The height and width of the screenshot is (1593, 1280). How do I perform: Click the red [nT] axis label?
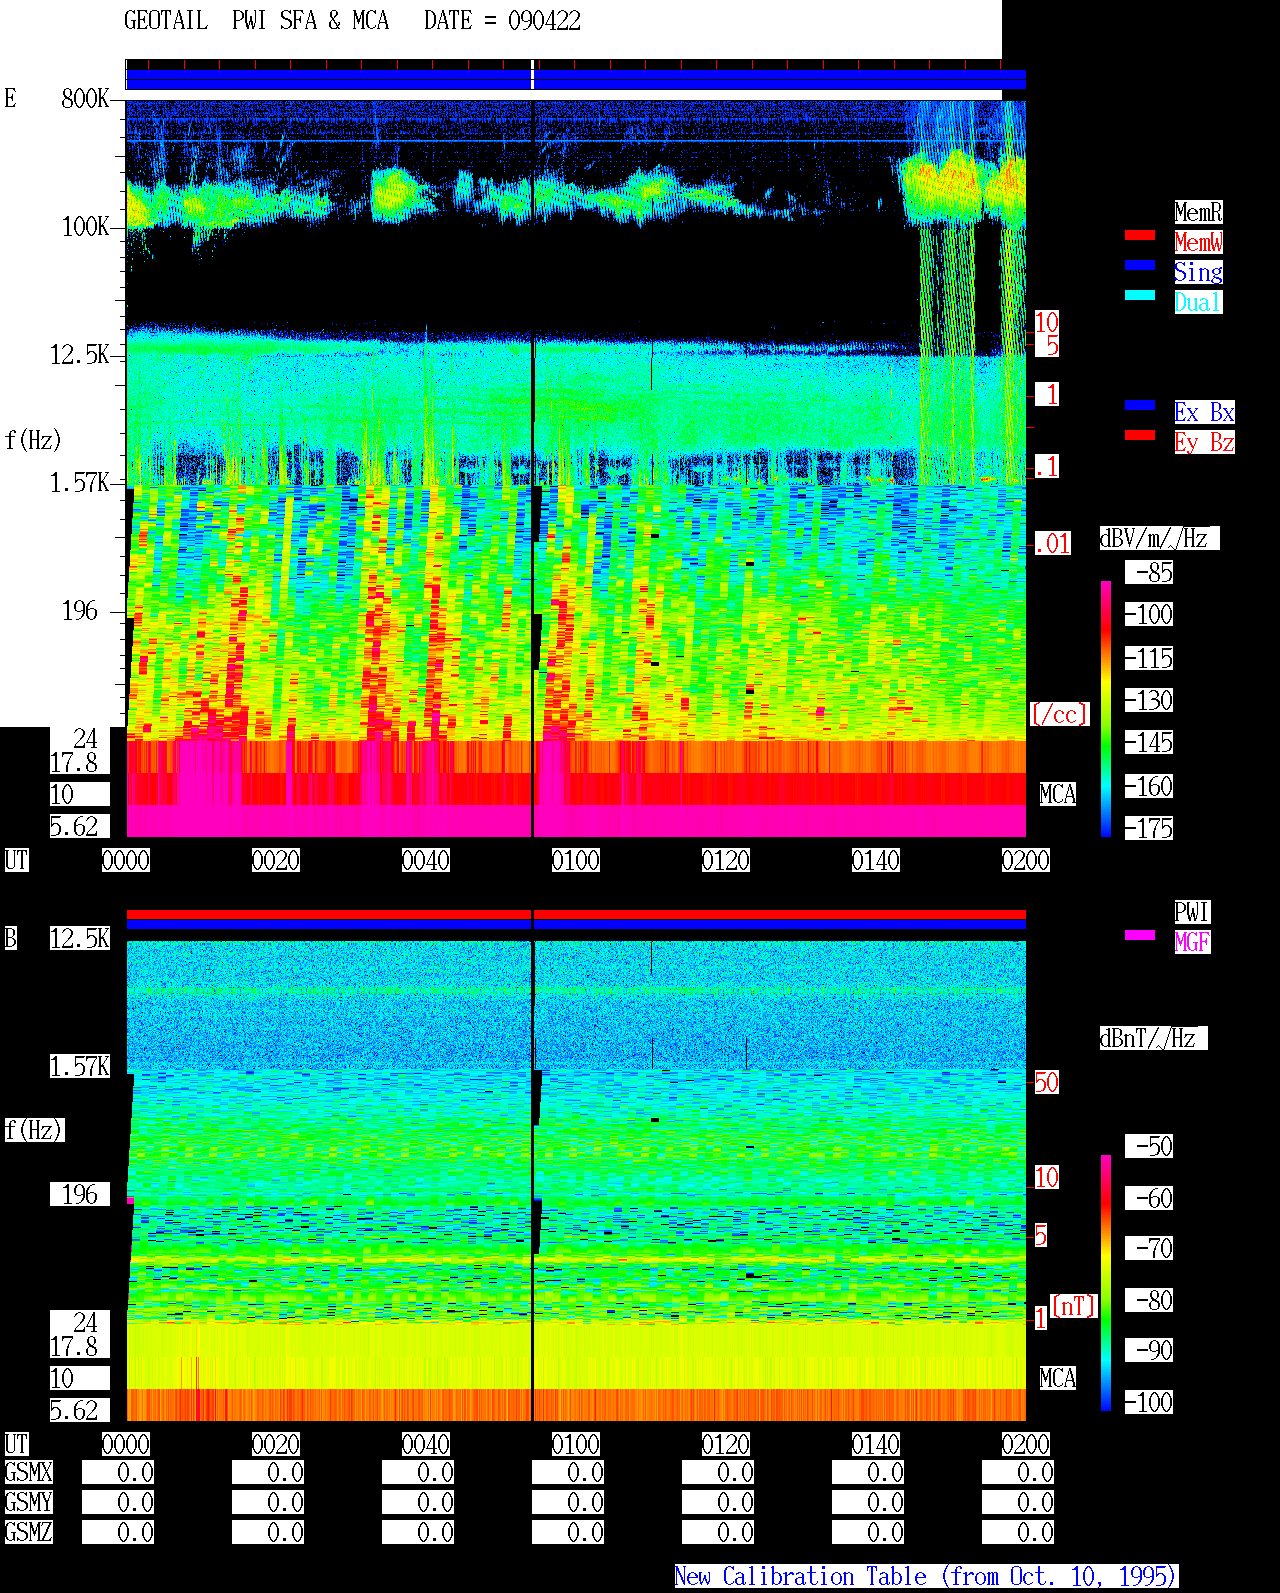1074,1306
